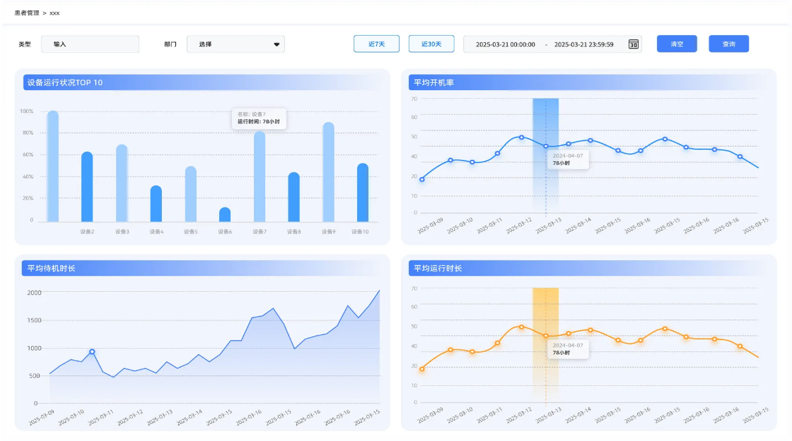The image size is (792, 441).
Task: Select the bar above 设备8
Action: 293,197
